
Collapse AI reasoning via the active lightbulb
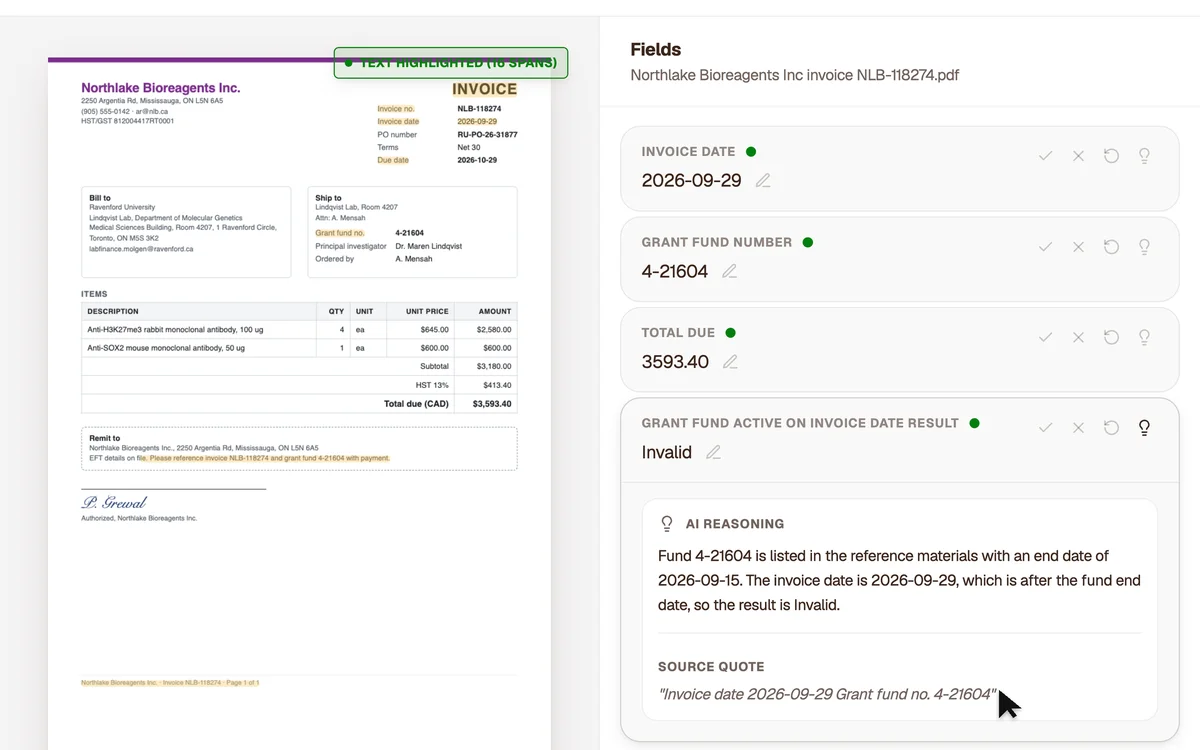click(x=1144, y=427)
